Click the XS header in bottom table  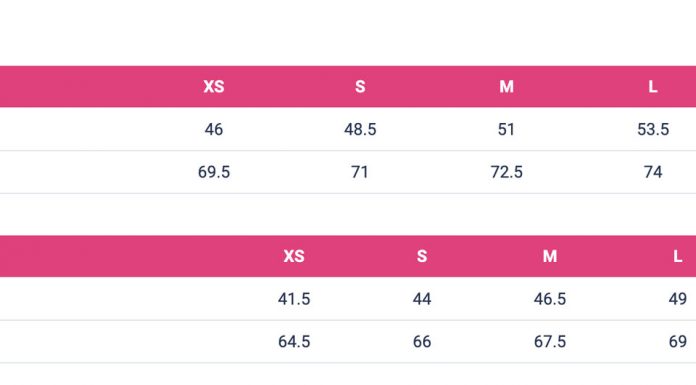[x=294, y=256]
